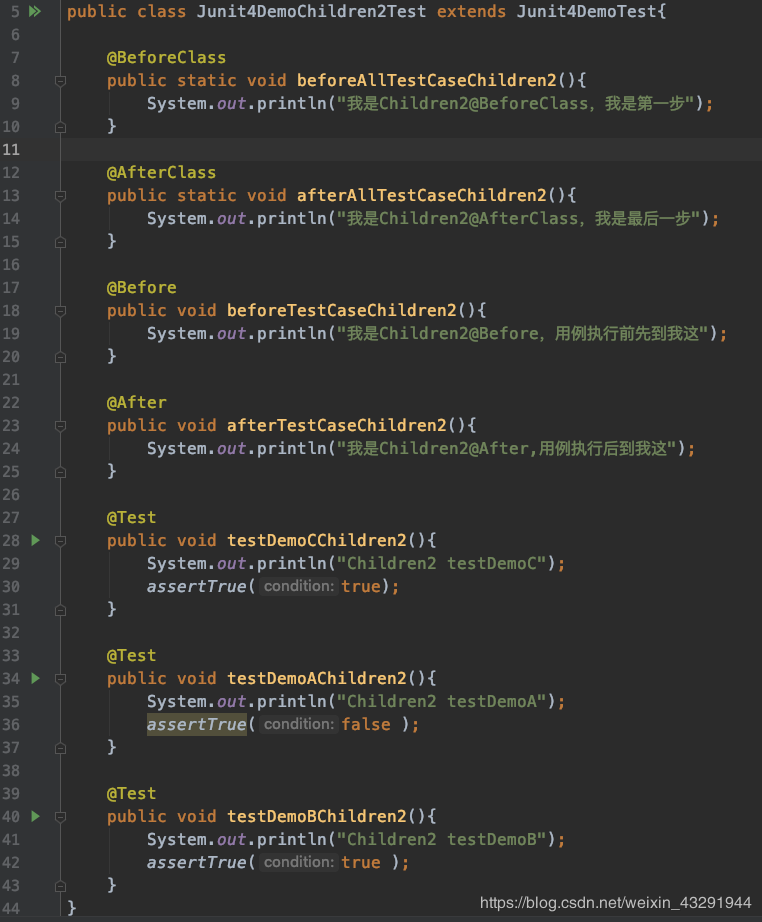Image resolution: width=762 pixels, height=922 pixels.
Task: Click method name afterAllTestCaseChildren2
Action: [x=422, y=195]
